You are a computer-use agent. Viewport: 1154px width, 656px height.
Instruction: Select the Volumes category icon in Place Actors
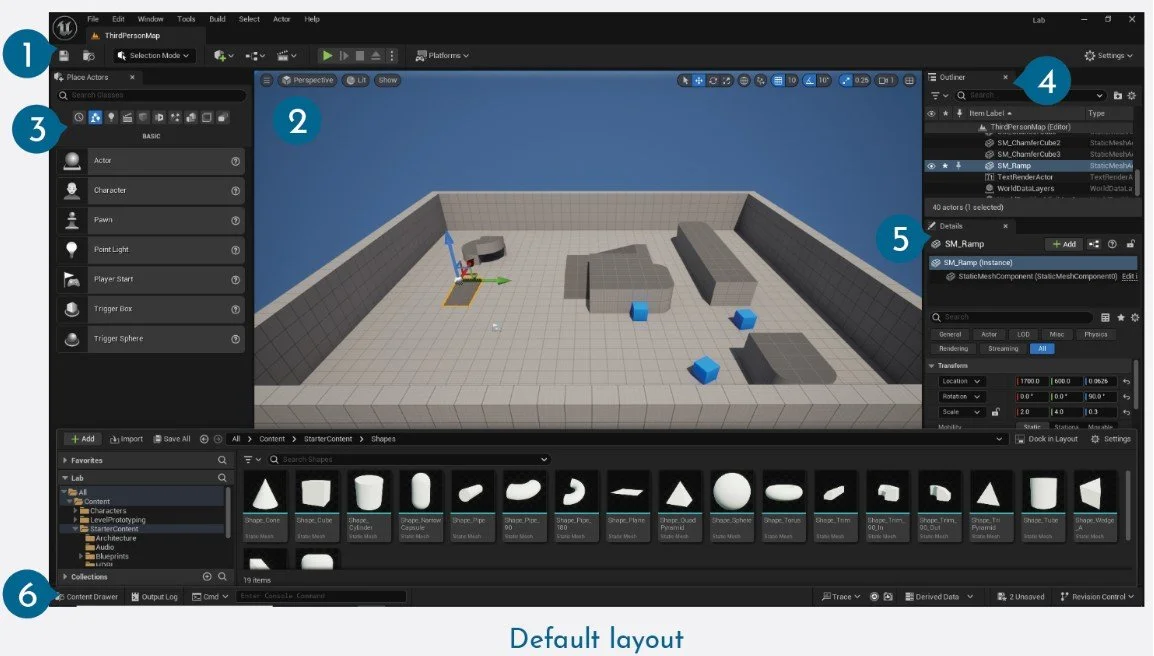[x=207, y=117]
